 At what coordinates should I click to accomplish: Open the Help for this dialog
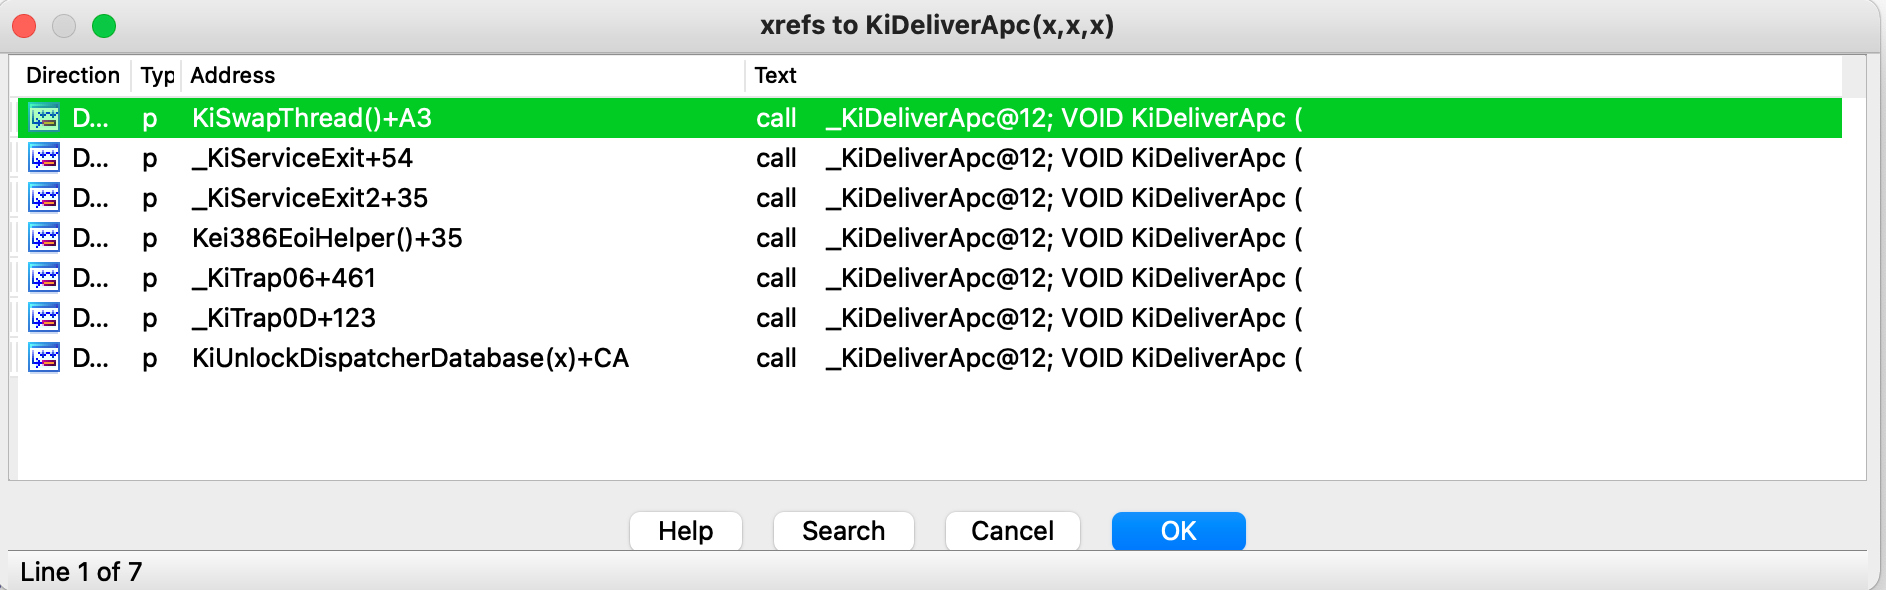pyautogui.click(x=685, y=531)
